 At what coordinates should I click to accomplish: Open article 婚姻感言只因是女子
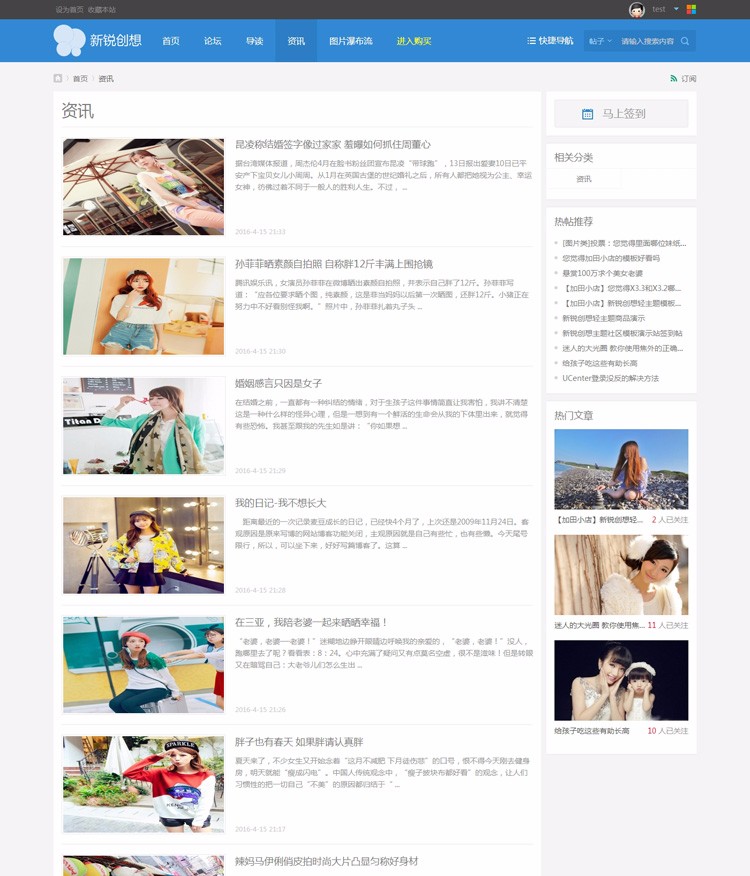(x=278, y=383)
